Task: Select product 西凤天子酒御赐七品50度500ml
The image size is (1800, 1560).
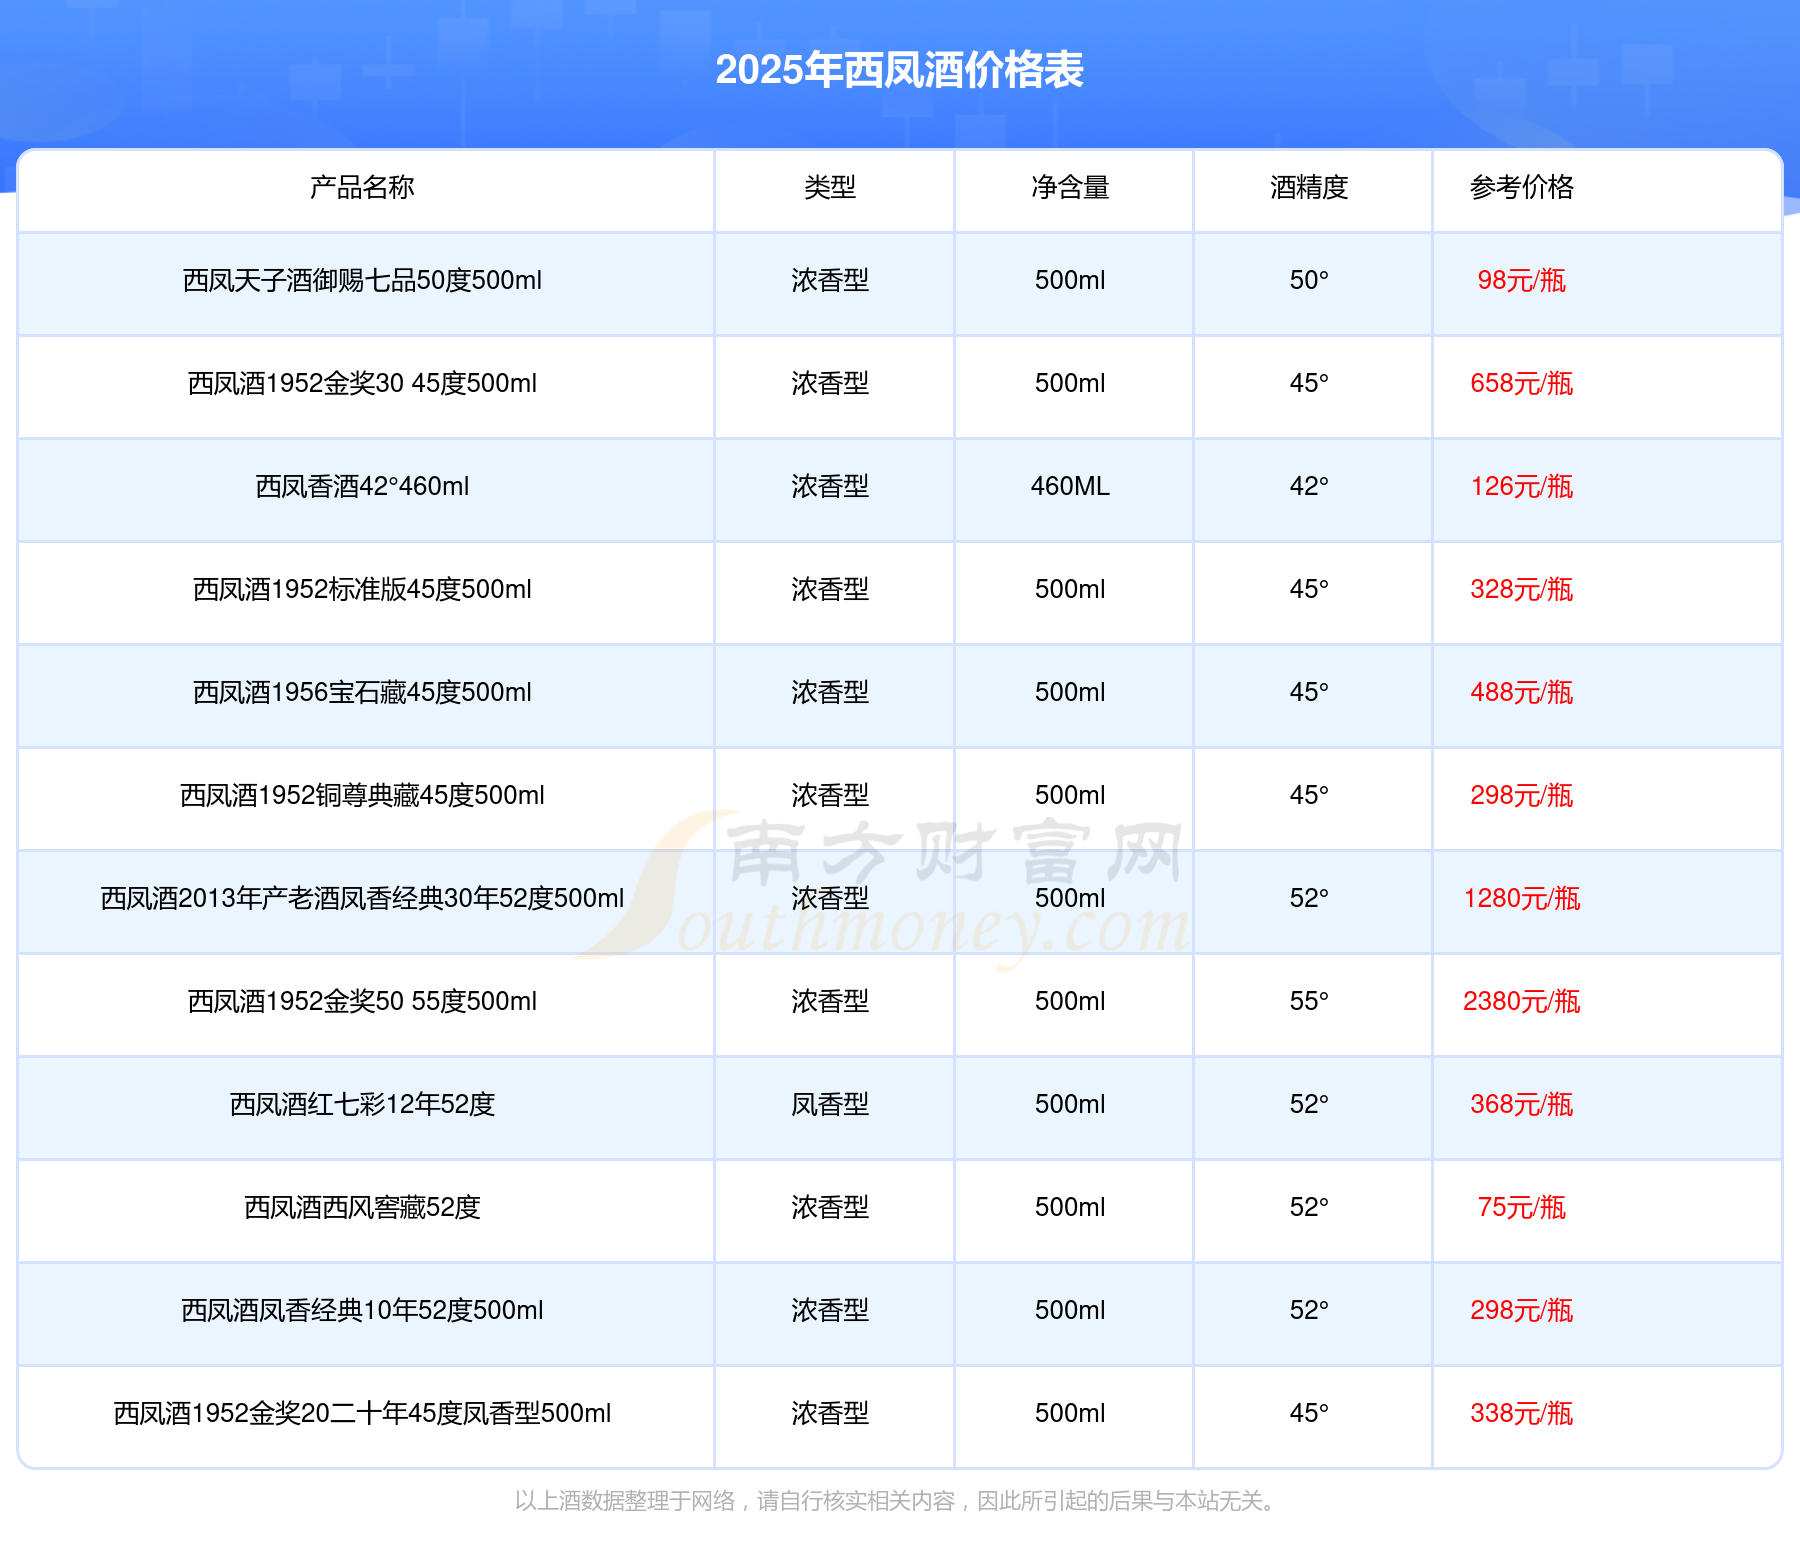Action: (362, 281)
